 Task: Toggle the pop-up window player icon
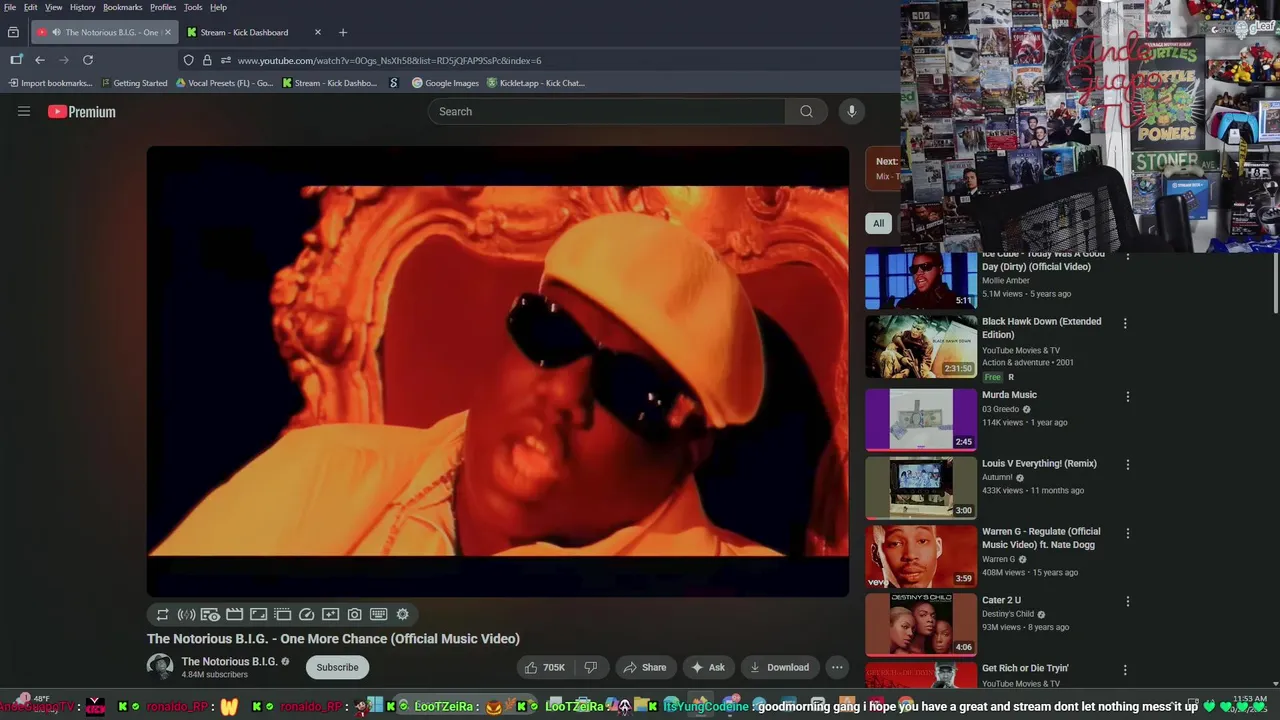282,614
